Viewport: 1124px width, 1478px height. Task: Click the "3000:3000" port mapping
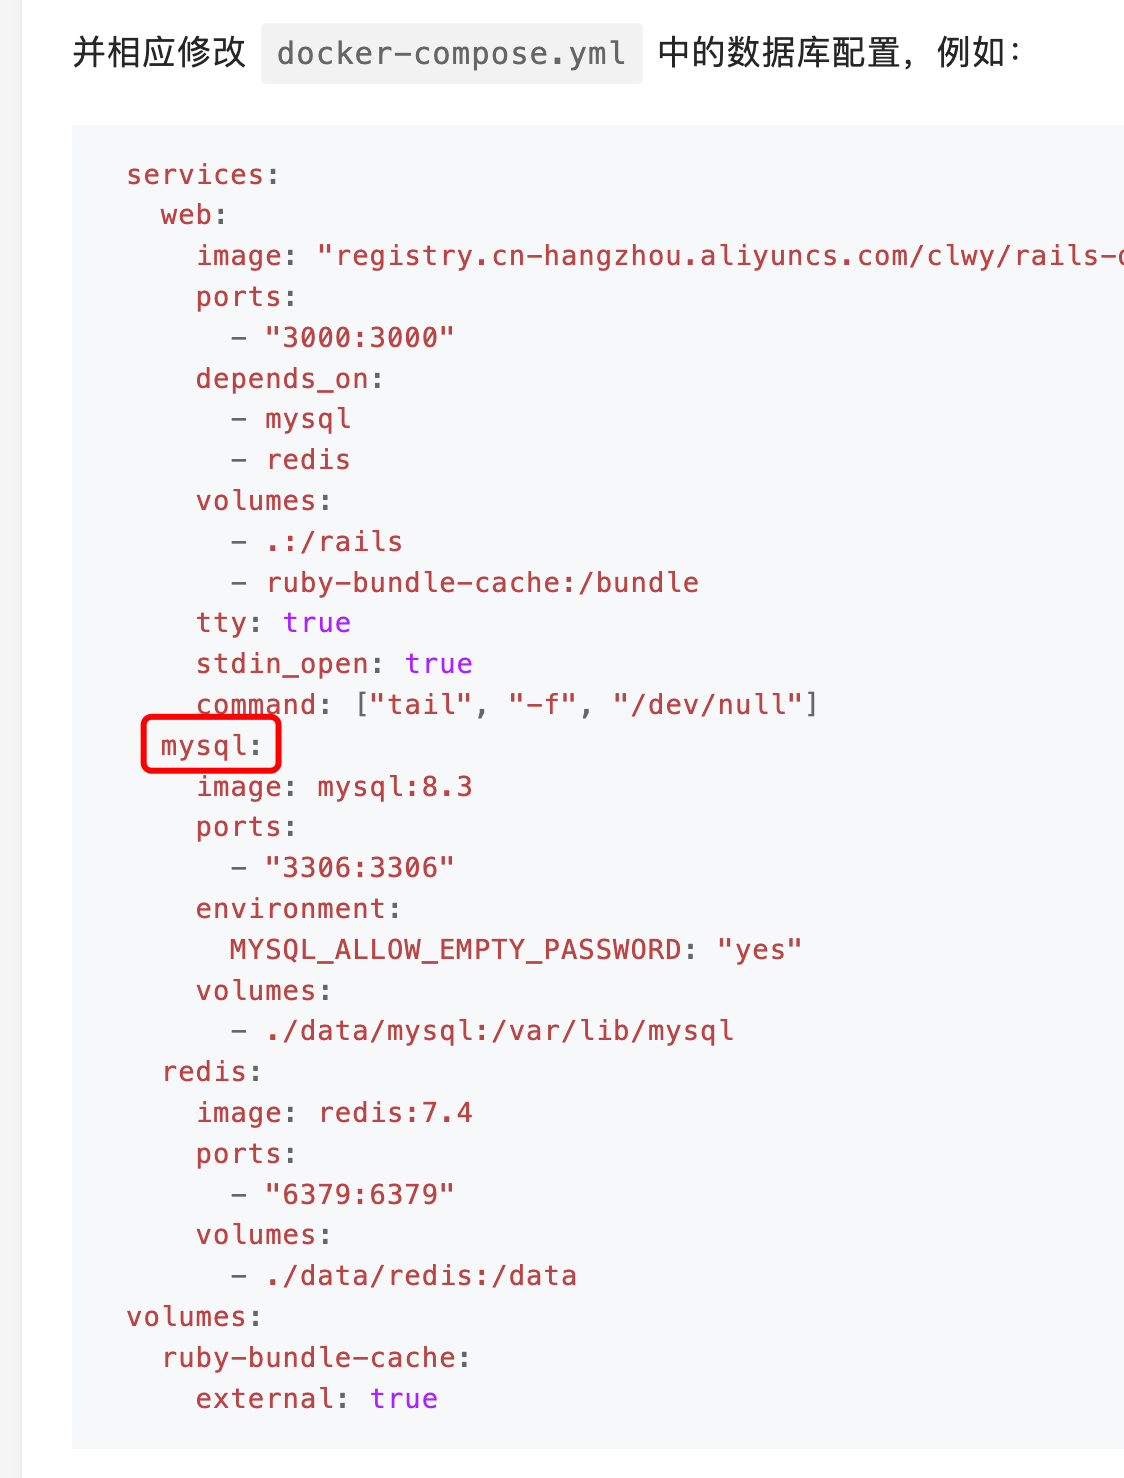coord(359,337)
